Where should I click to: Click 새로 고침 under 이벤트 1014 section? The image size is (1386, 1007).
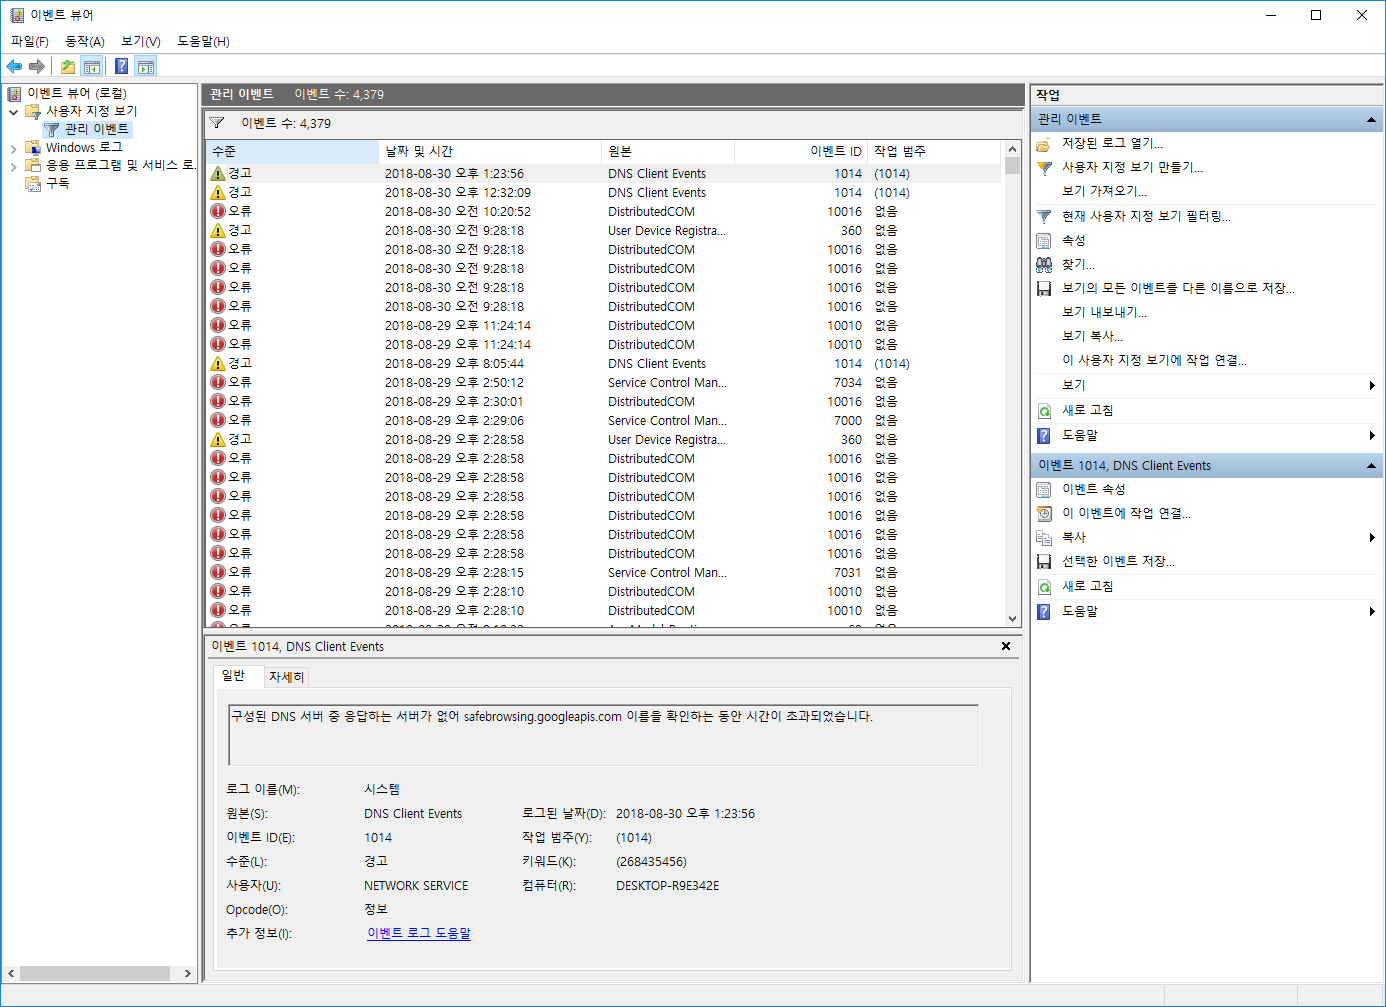pyautogui.click(x=1087, y=586)
